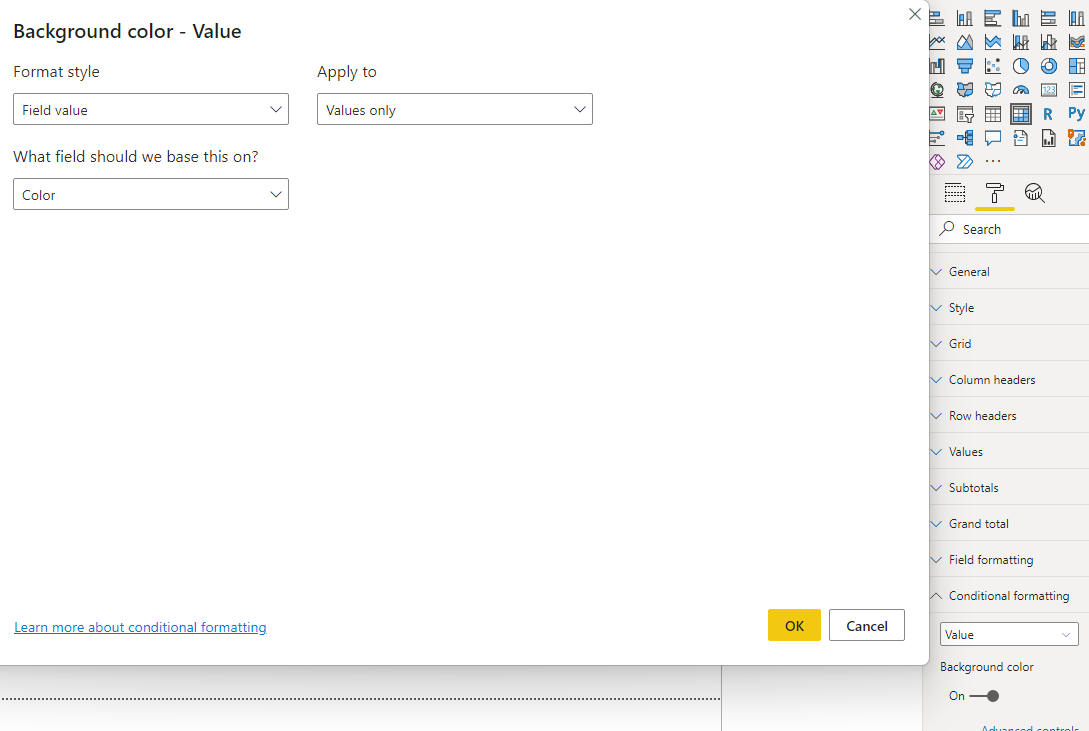Select the Matrix visual
Image resolution: width=1089 pixels, height=731 pixels.
point(1020,114)
